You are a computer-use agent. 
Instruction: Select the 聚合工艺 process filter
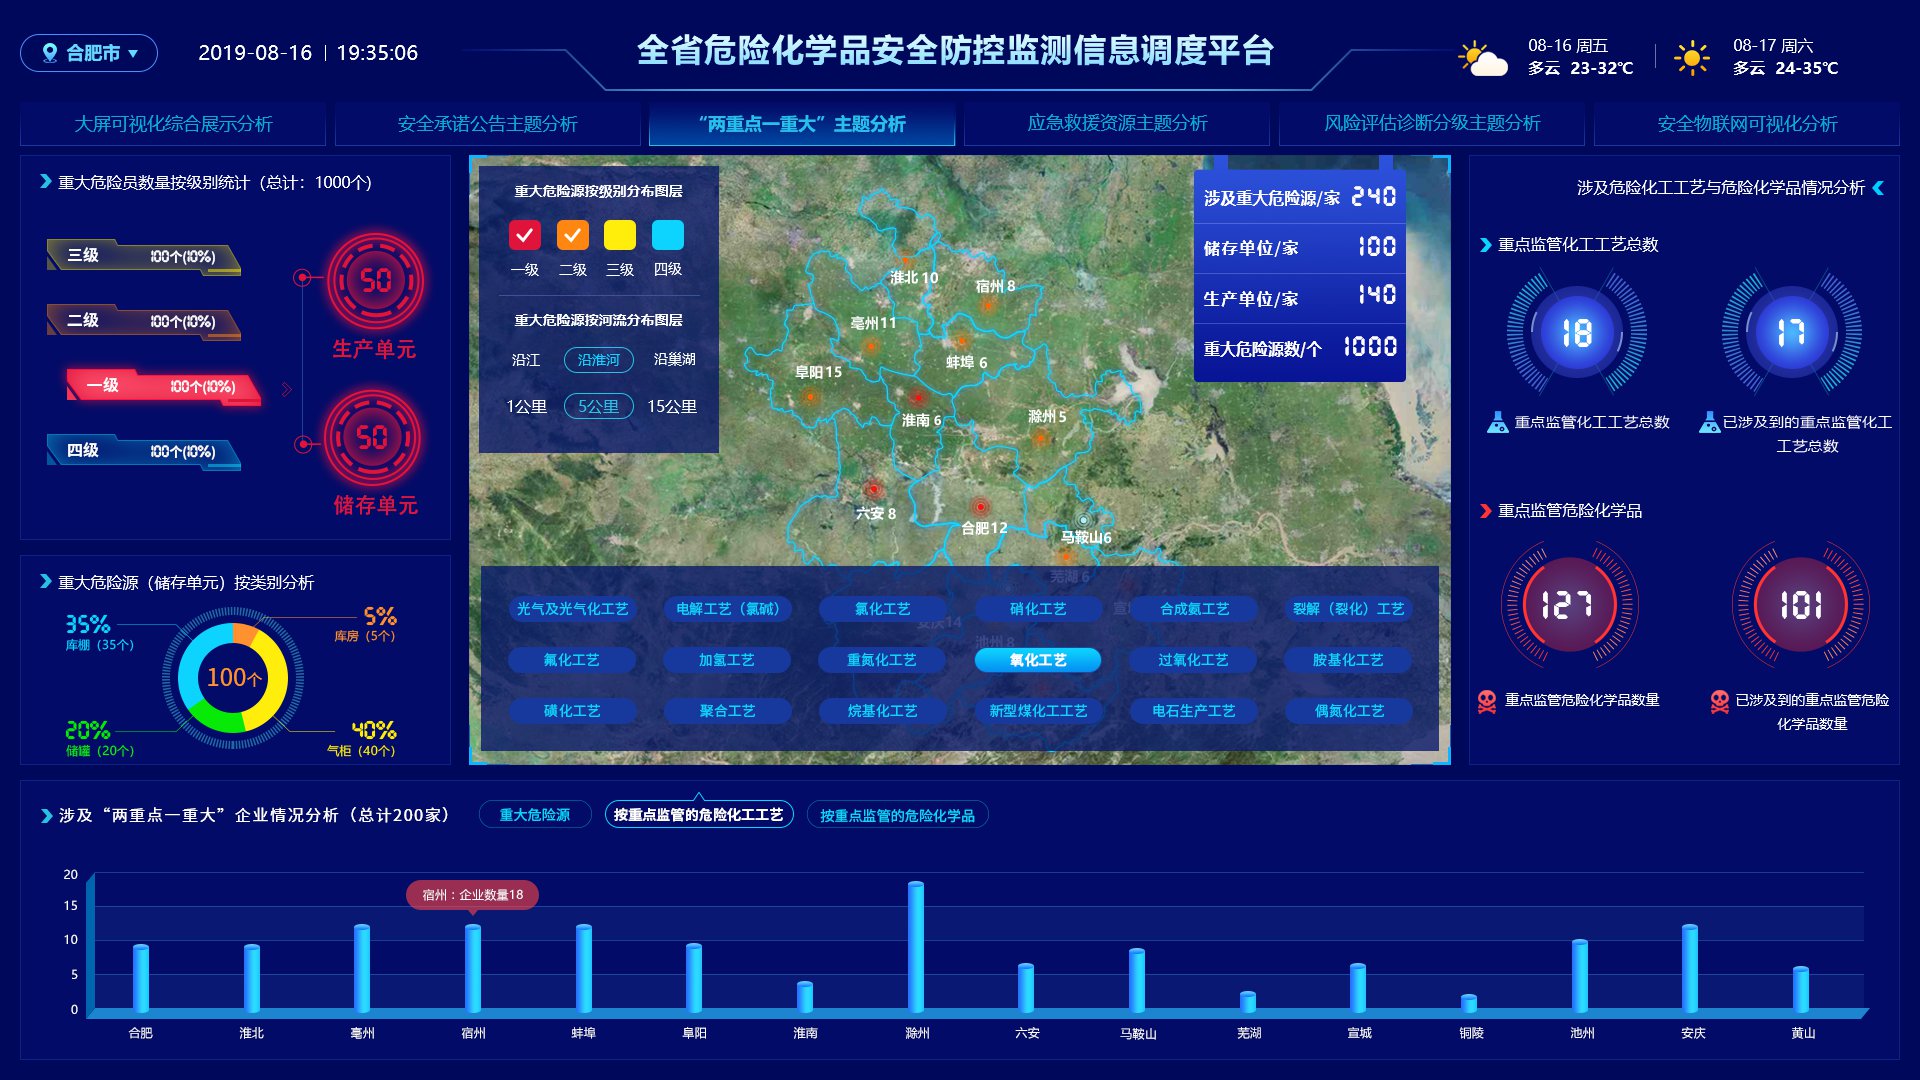(x=727, y=711)
